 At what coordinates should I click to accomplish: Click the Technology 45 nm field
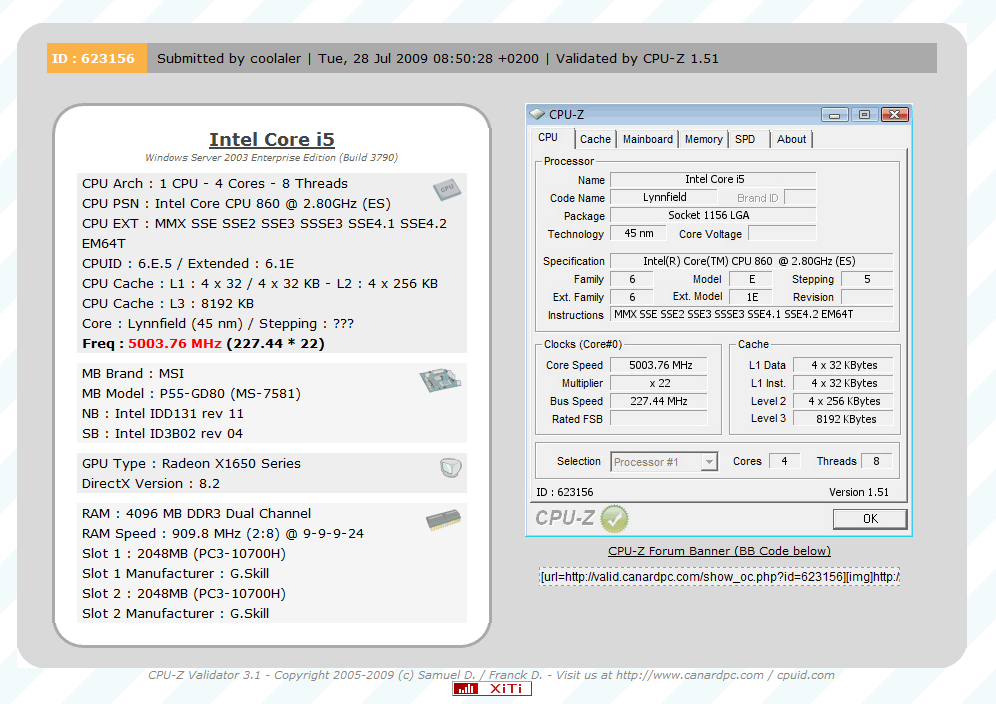pyautogui.click(x=638, y=233)
